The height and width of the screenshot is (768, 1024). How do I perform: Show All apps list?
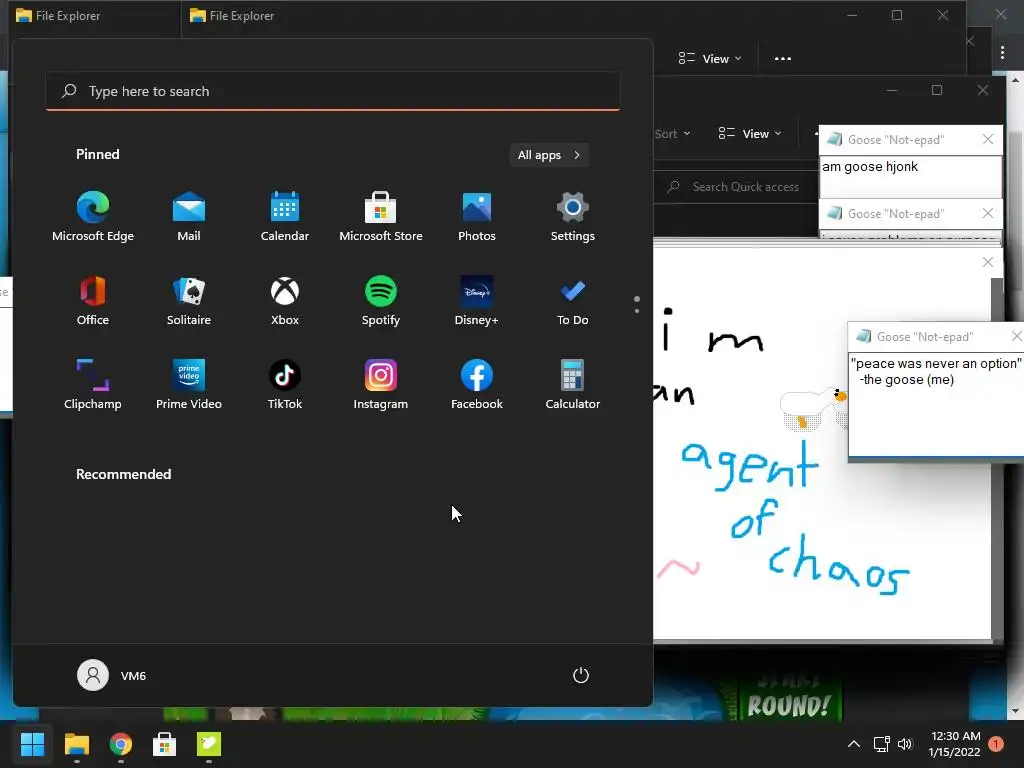pyautogui.click(x=549, y=155)
